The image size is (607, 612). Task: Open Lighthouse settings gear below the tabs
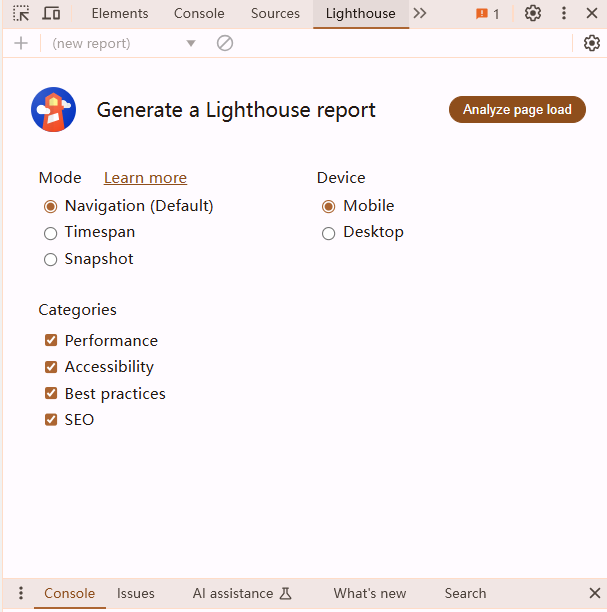(592, 43)
